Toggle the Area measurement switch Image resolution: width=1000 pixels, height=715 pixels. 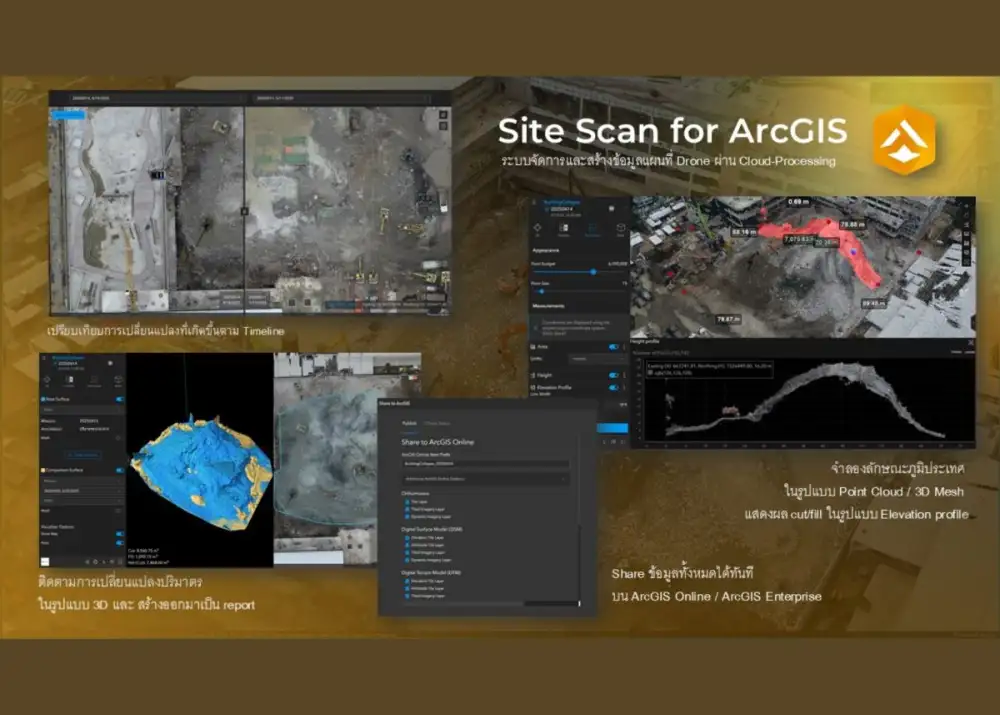coord(614,347)
